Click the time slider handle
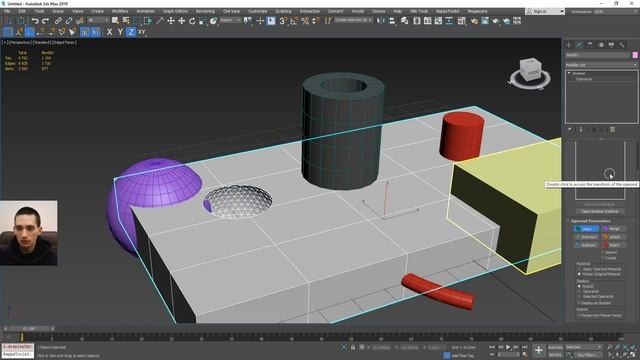The width and height of the screenshot is (640, 360). [x=29, y=328]
